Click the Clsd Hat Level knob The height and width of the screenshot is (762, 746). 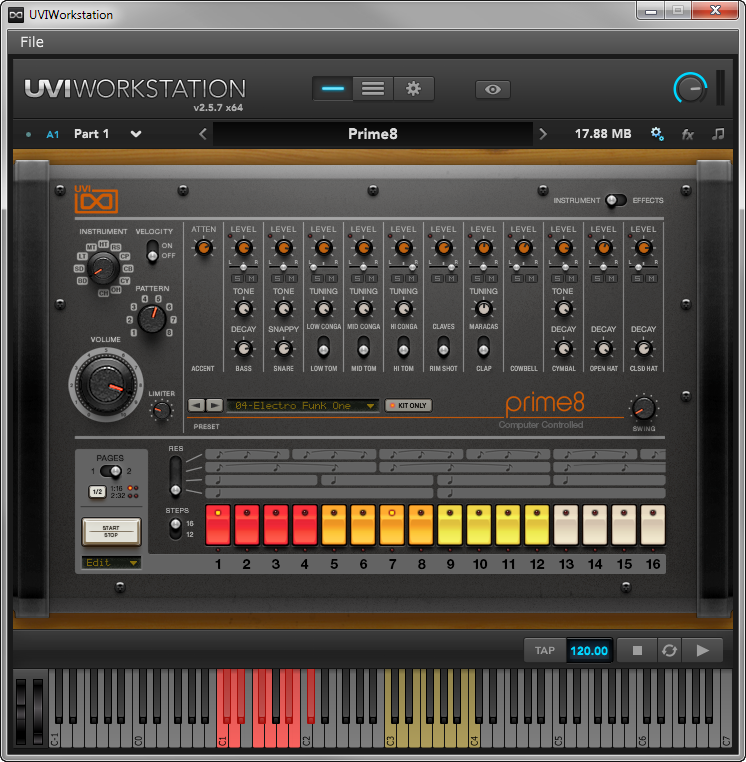tap(643, 247)
